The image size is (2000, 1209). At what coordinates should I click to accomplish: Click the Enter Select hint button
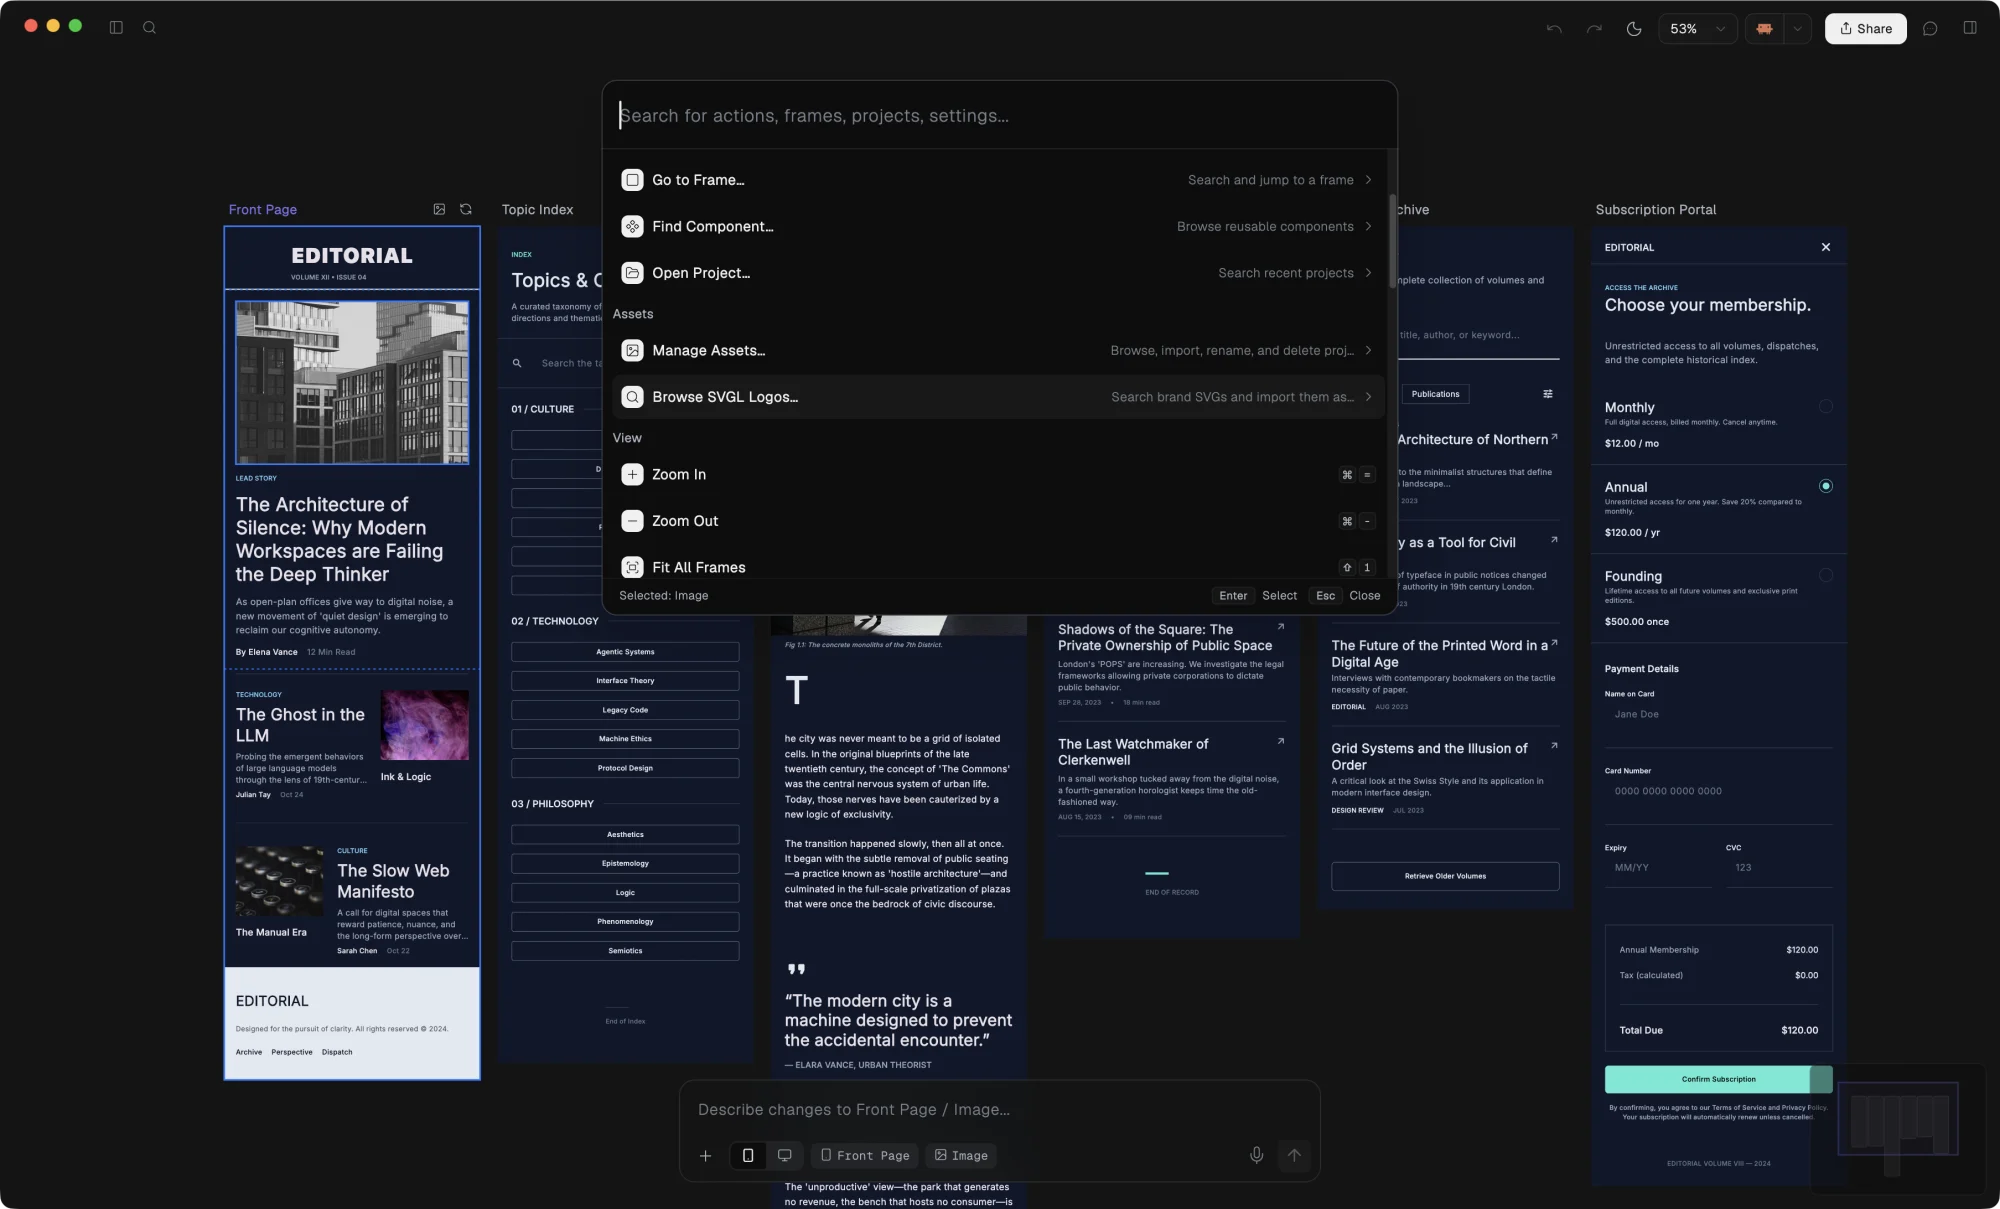(x=1255, y=596)
